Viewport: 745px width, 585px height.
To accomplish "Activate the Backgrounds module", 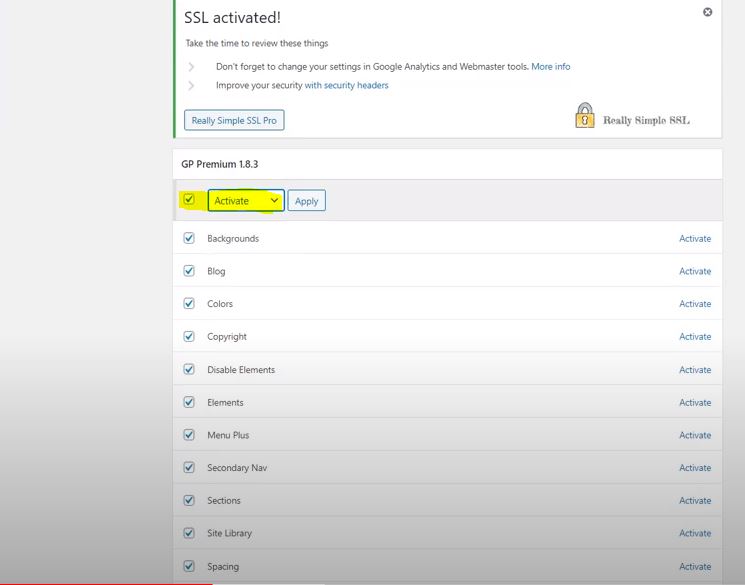I will click(x=695, y=239).
